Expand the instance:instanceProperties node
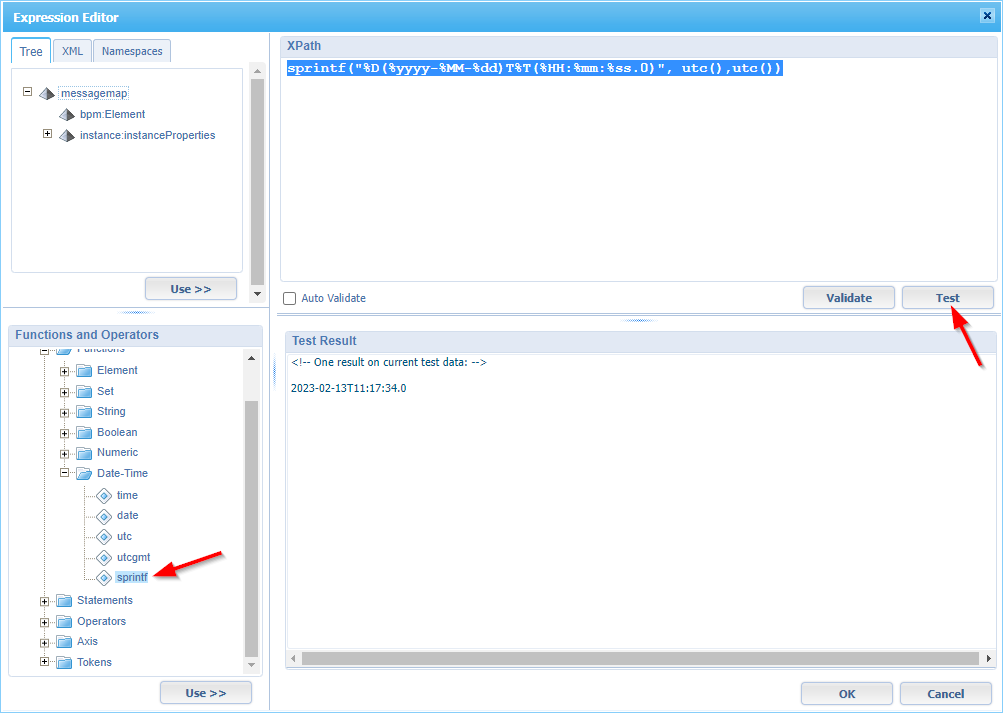 coord(47,134)
